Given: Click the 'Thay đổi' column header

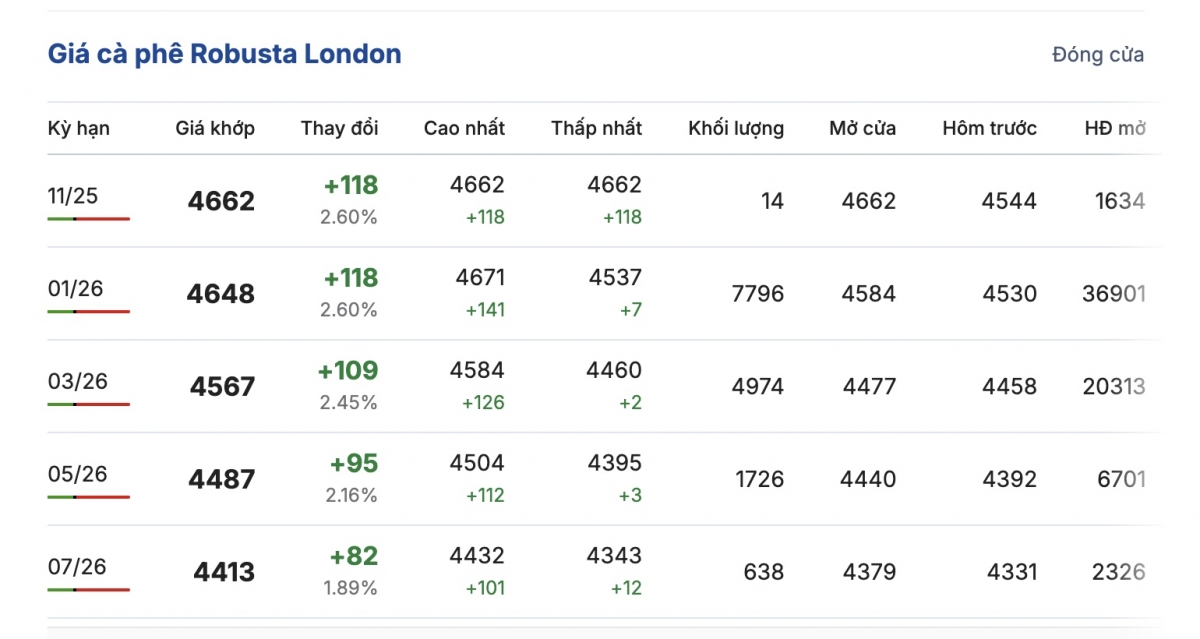Looking at the screenshot, I should 339,128.
